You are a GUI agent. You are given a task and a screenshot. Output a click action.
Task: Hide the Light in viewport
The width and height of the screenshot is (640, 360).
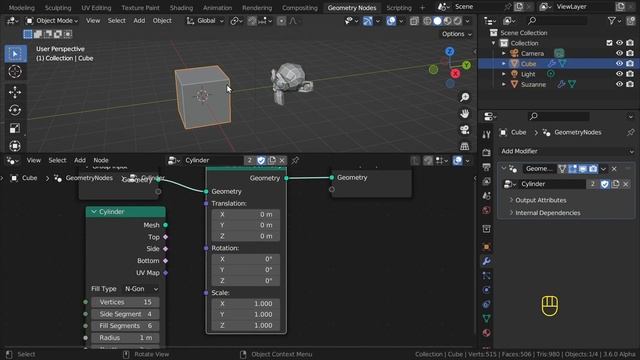[x=619, y=74]
